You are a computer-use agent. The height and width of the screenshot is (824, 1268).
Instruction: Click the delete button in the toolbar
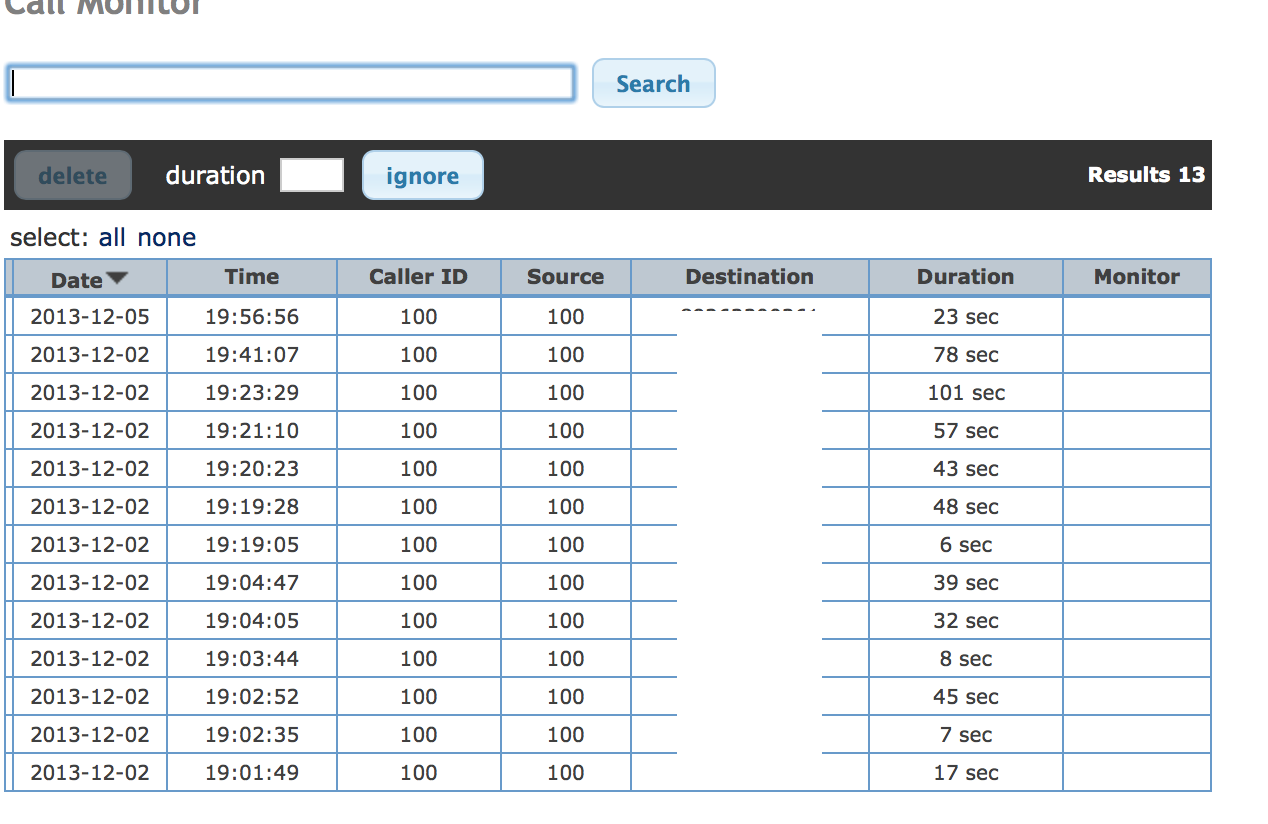(x=73, y=176)
